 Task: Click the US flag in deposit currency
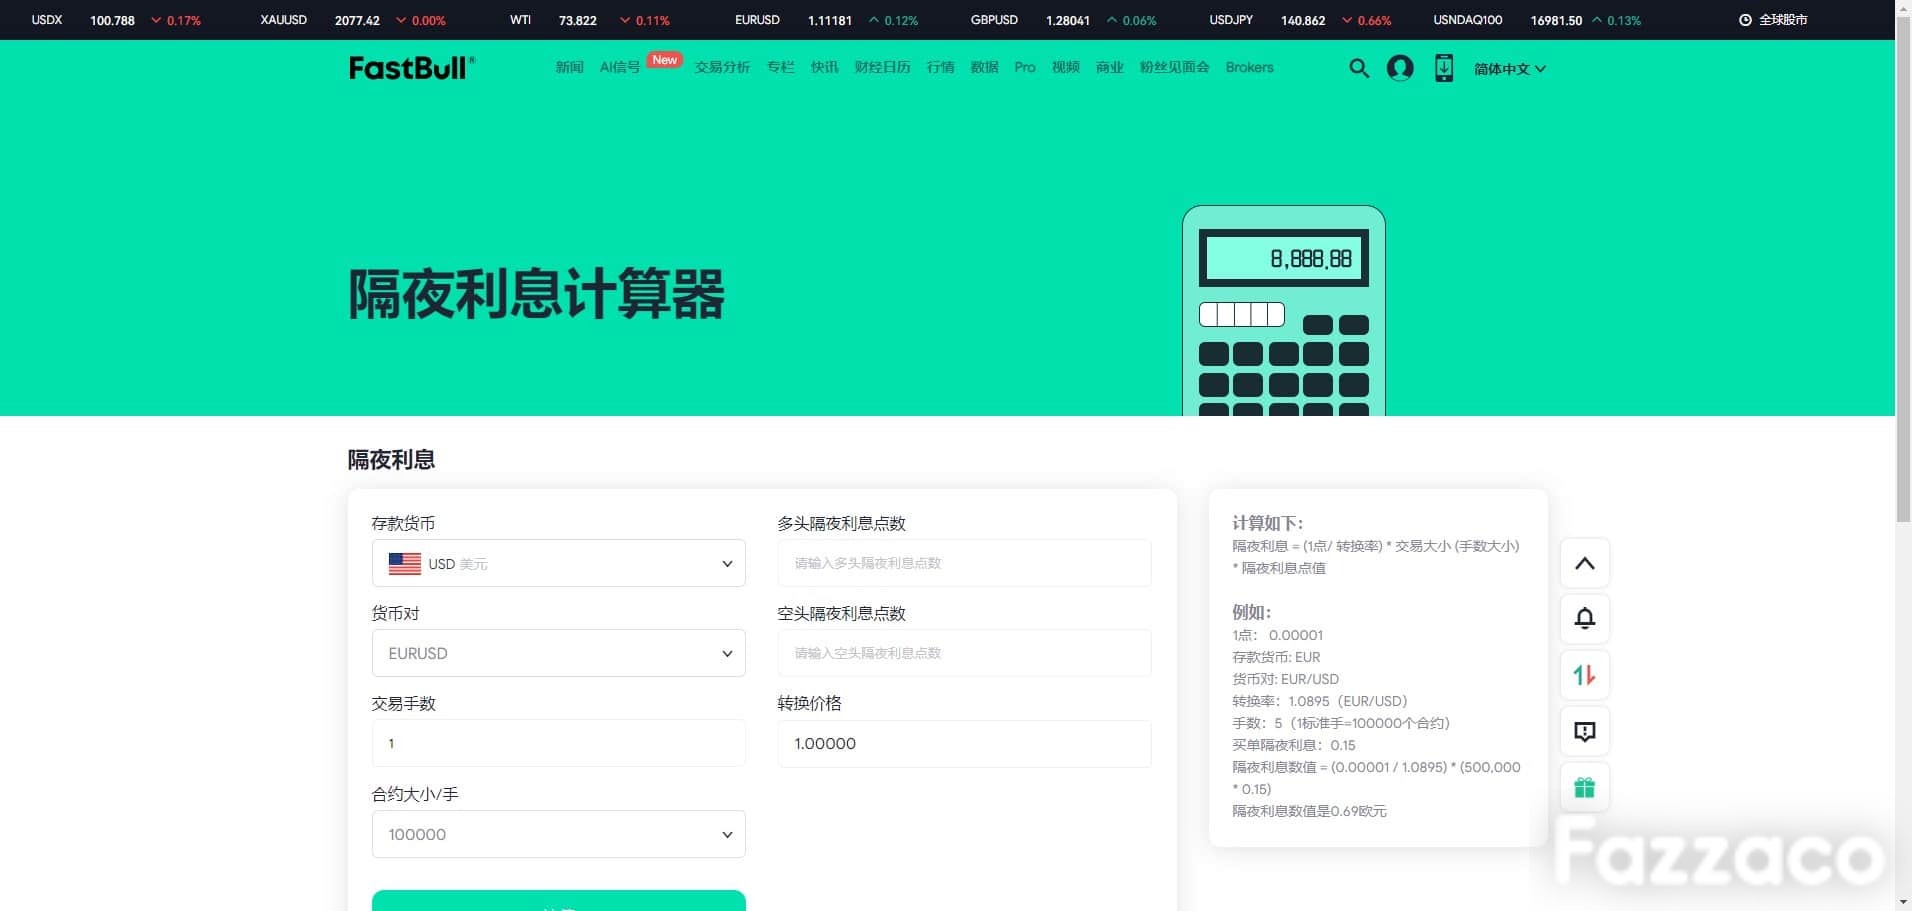coord(404,564)
